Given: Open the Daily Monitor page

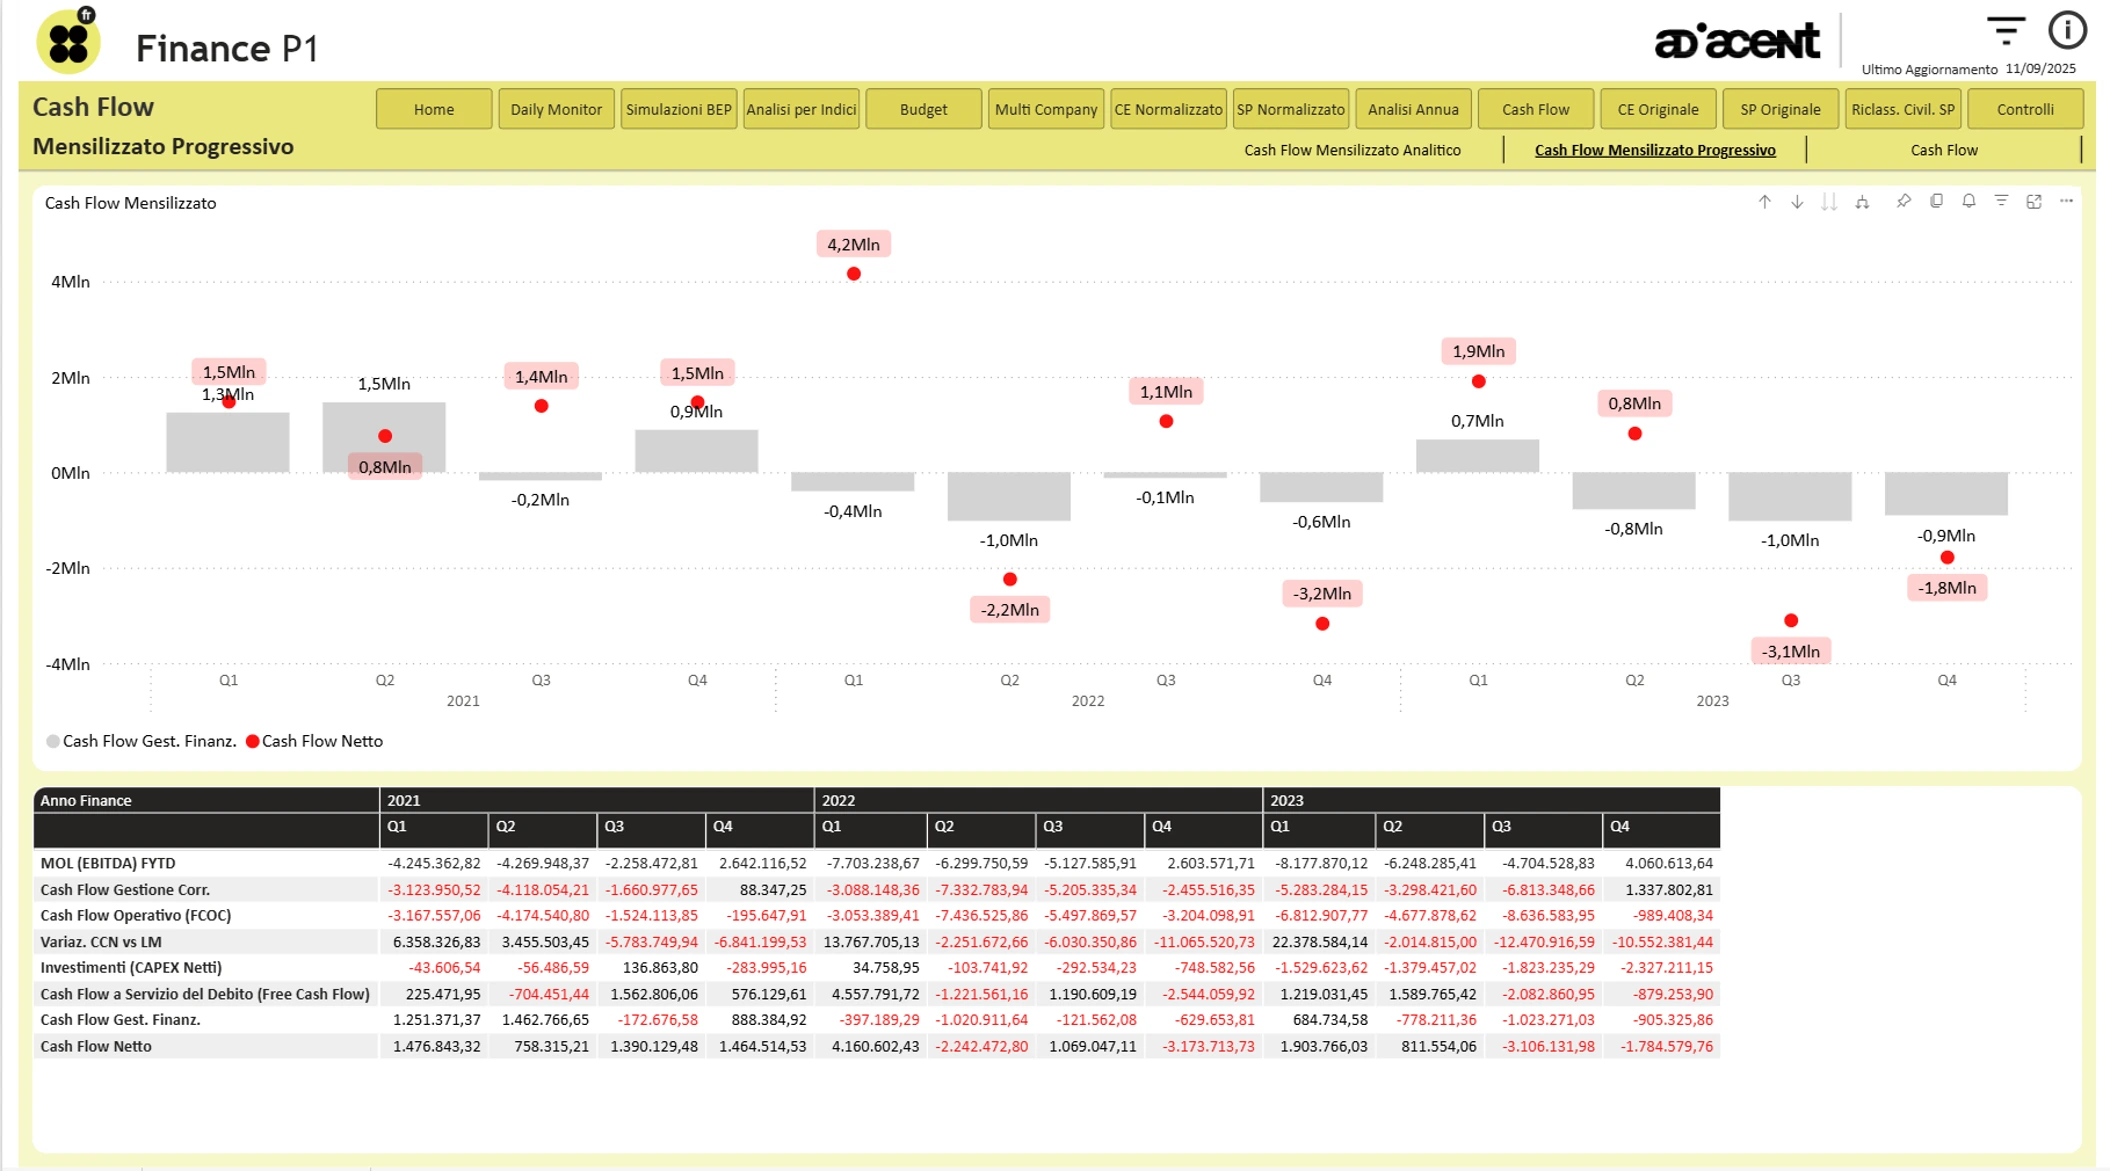Looking at the screenshot, I should 556,109.
